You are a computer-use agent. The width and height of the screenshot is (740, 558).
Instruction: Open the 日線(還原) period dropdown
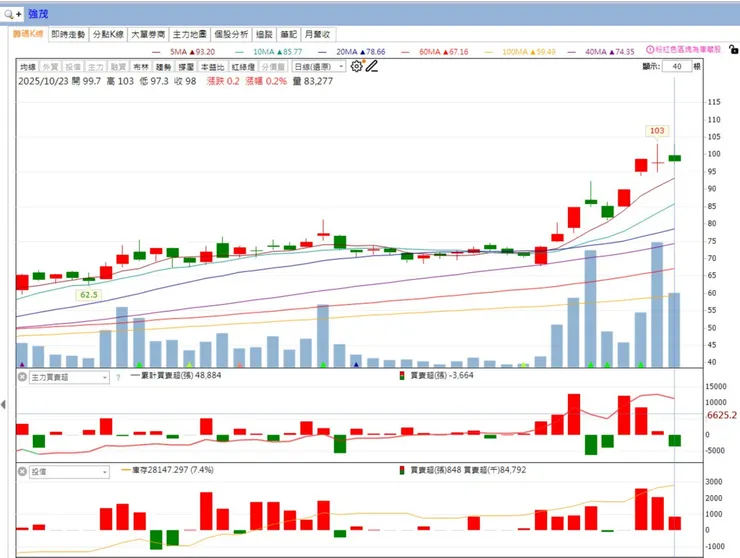point(319,67)
